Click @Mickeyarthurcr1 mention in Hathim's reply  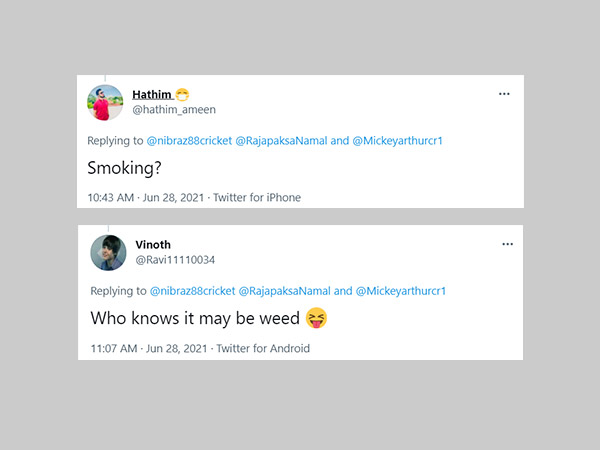click(400, 141)
